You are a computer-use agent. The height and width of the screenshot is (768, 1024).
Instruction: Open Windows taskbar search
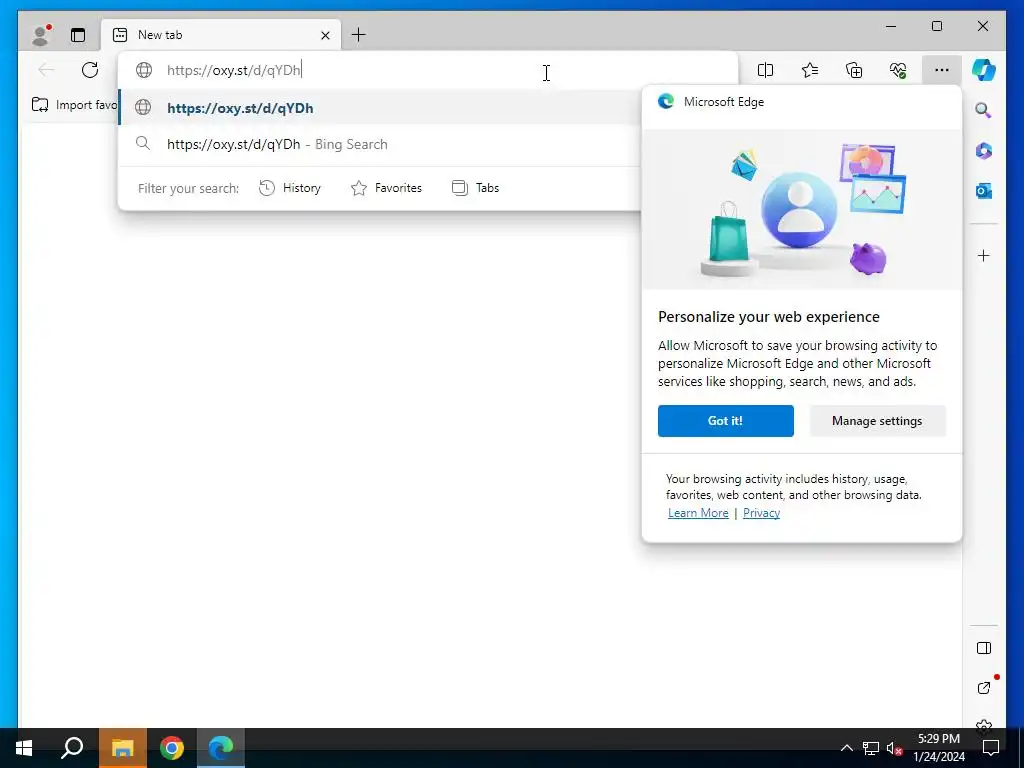click(x=72, y=748)
